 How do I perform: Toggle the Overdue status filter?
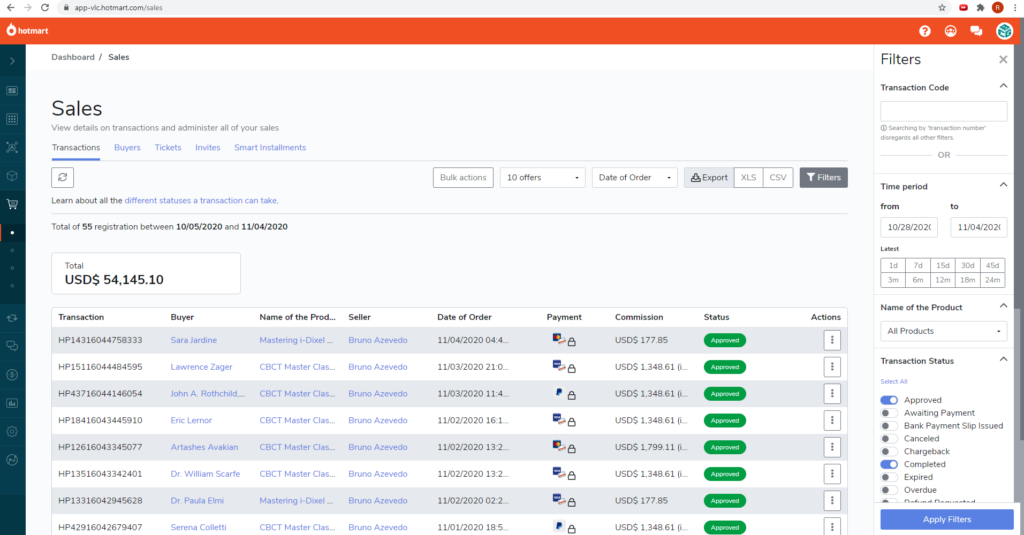tap(889, 490)
